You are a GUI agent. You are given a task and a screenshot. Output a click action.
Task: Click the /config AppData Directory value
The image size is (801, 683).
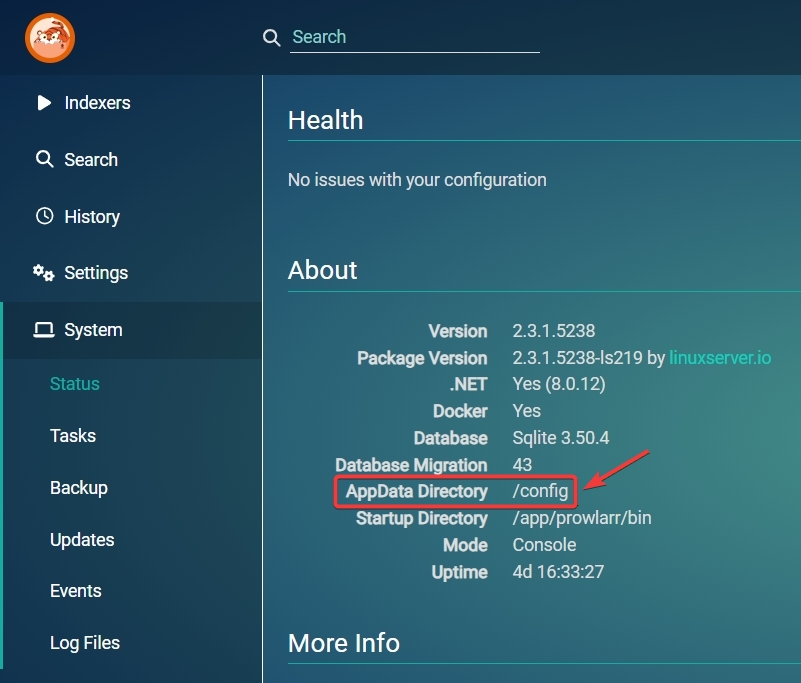pos(540,491)
